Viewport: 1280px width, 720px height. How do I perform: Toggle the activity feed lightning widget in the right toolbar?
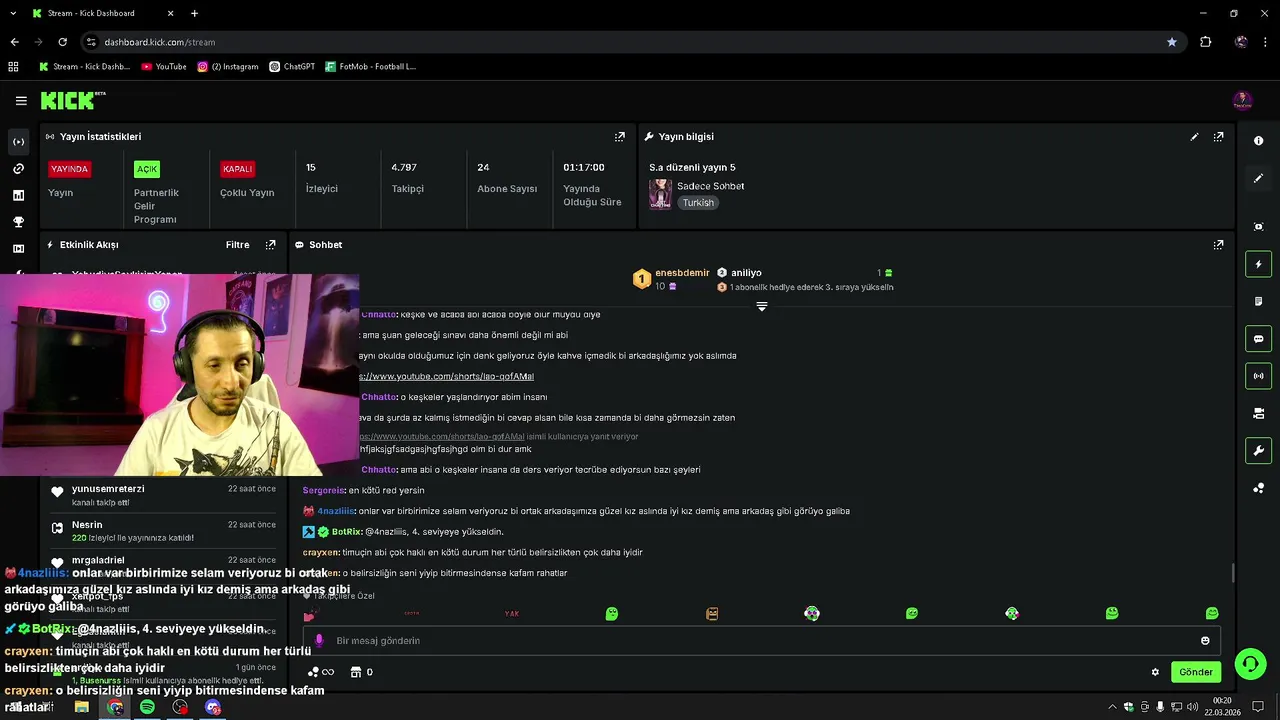tap(1259, 264)
